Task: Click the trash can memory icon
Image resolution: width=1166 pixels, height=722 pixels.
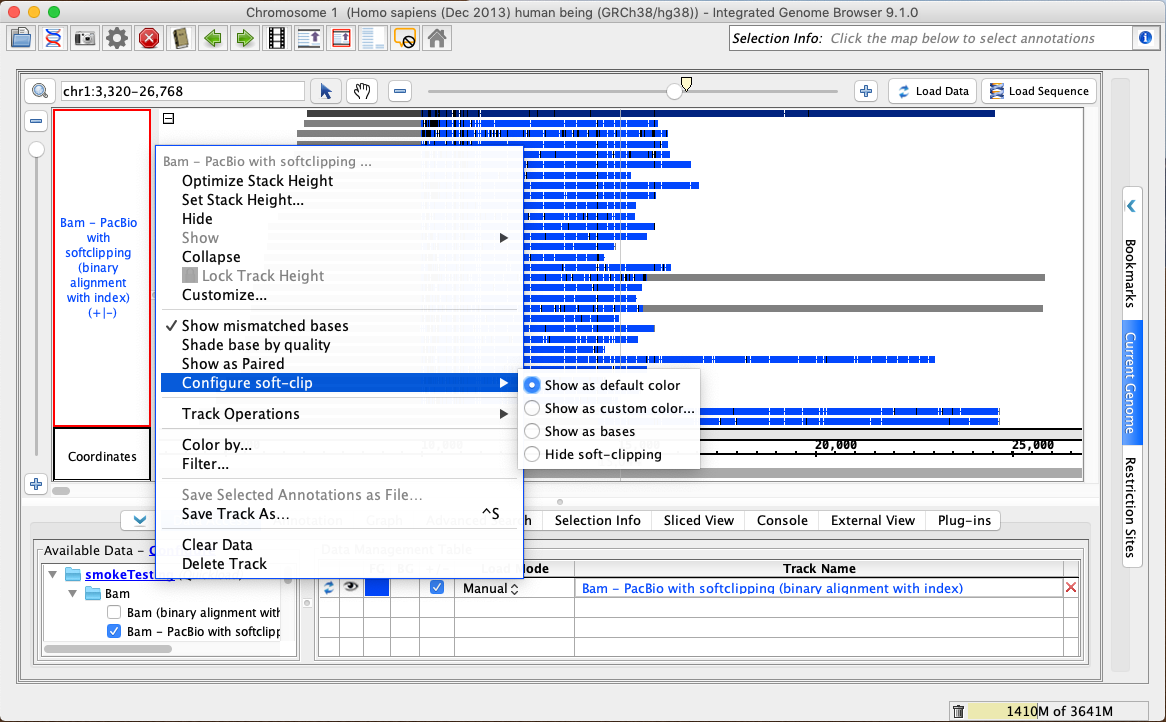Action: pos(959,712)
